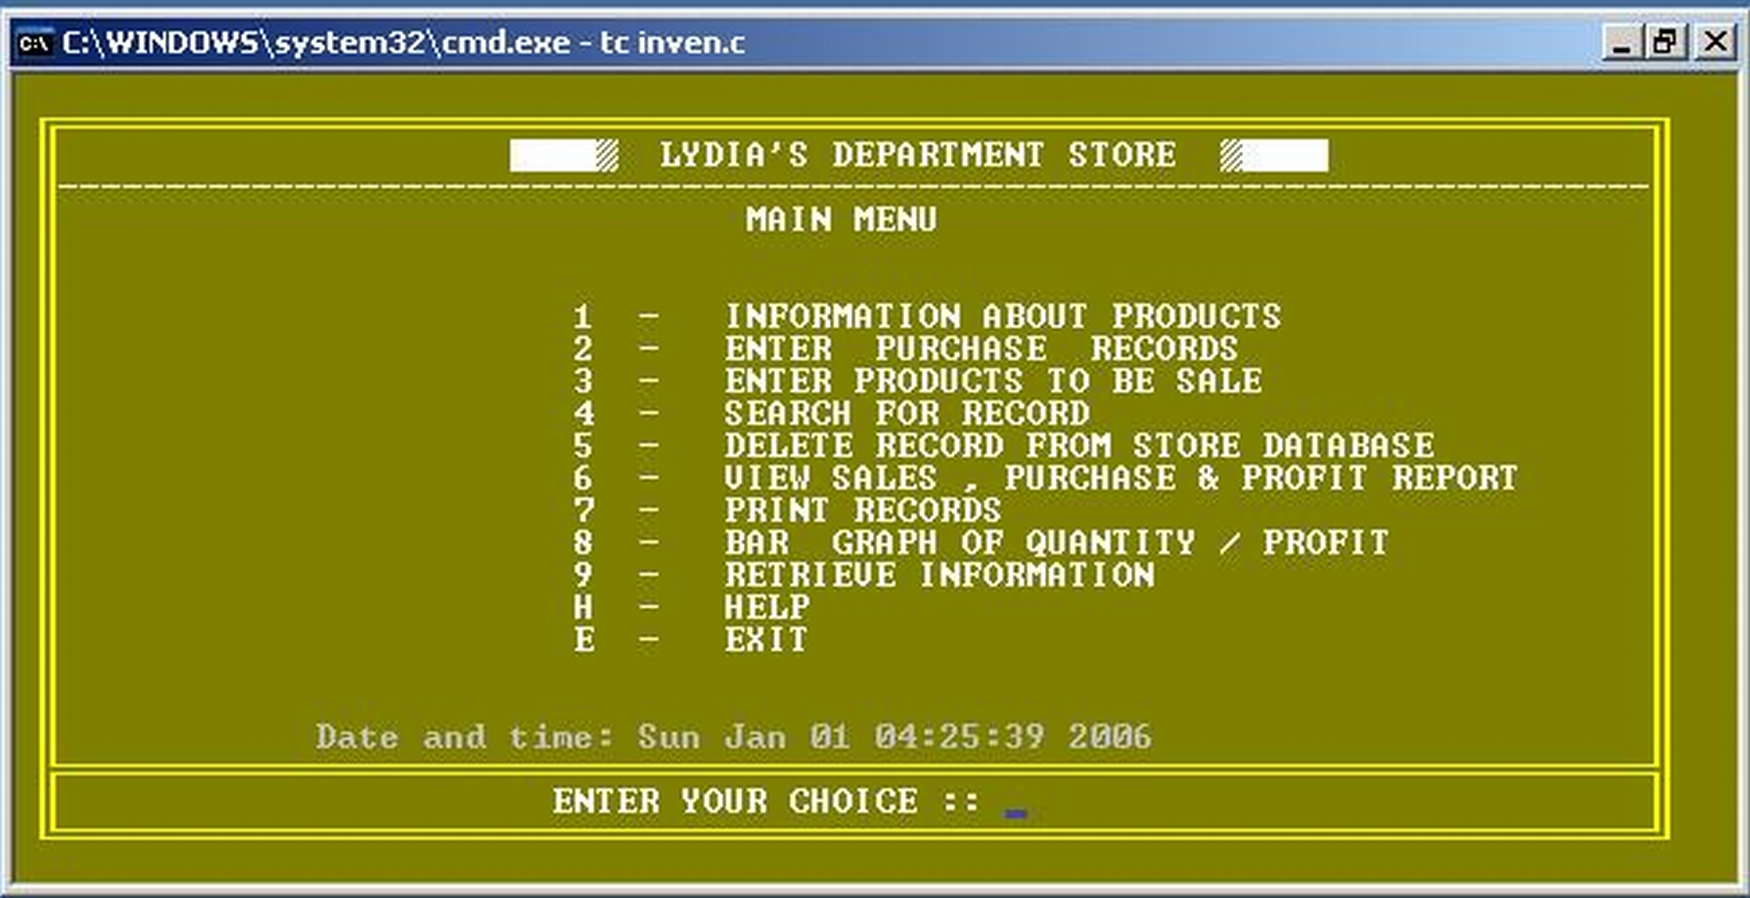Viewport: 1750px width, 898px height.
Task: Click the timestamp 'Sun Jan 01 04:25:39 2006'
Action: pyautogui.click(x=895, y=737)
